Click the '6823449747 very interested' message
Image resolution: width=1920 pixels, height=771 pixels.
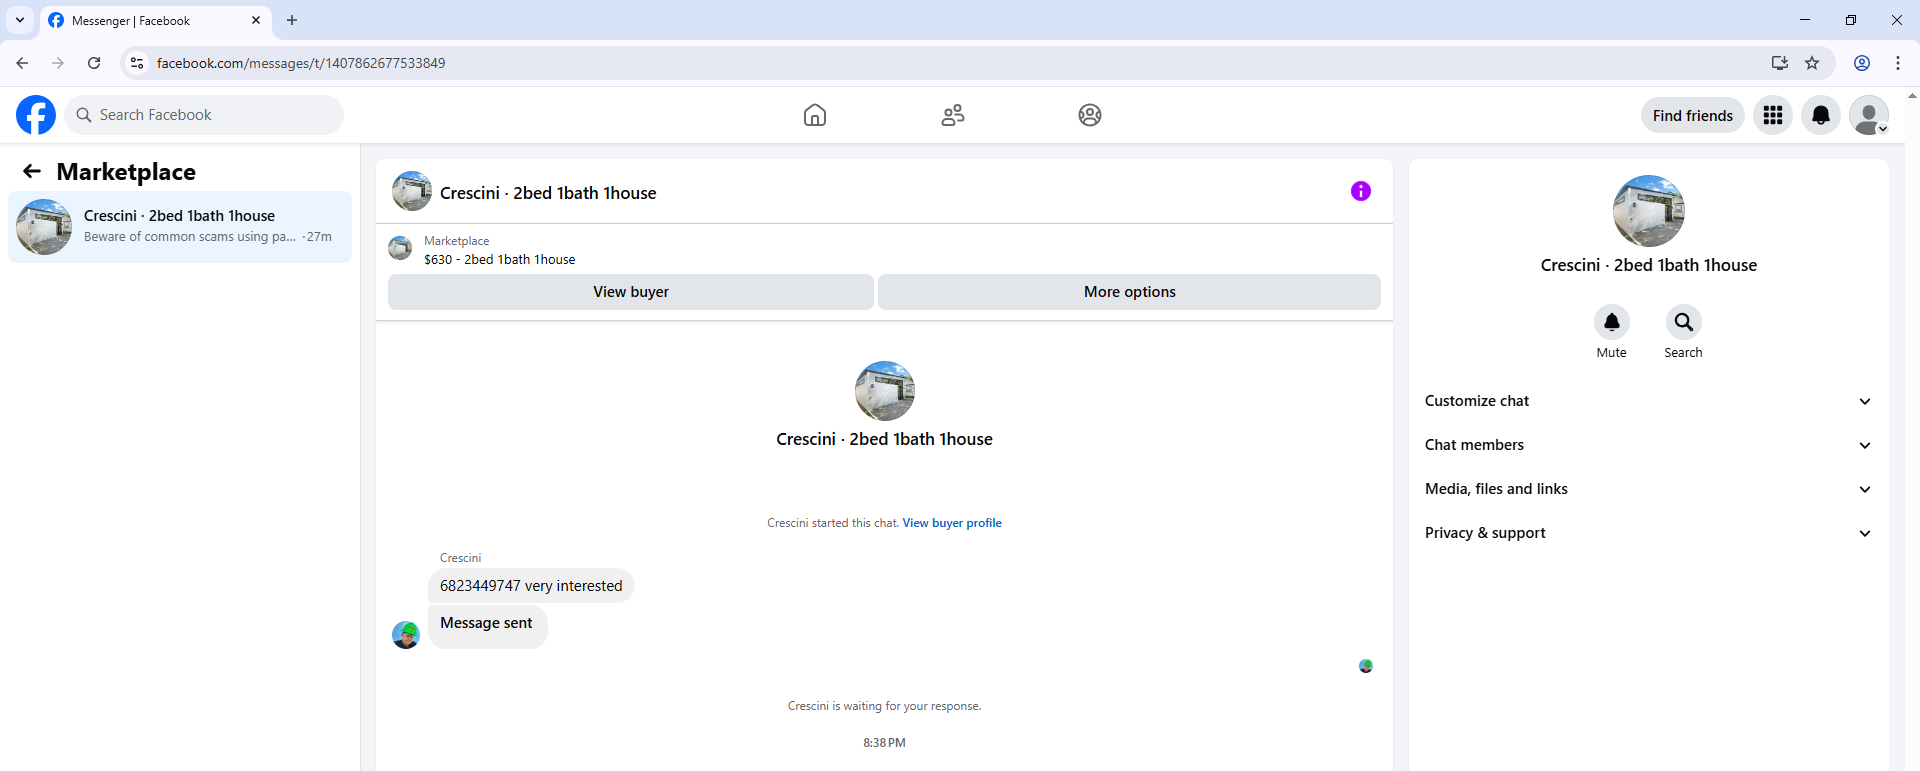[531, 586]
